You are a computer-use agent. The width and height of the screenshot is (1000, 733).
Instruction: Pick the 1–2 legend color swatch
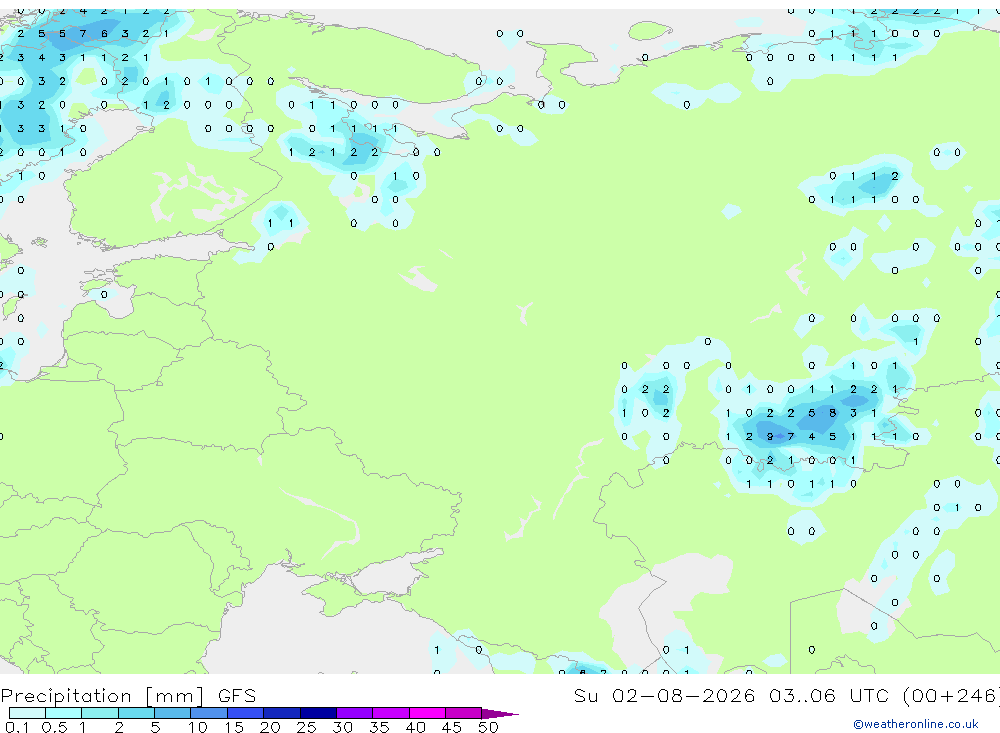[x=100, y=713]
